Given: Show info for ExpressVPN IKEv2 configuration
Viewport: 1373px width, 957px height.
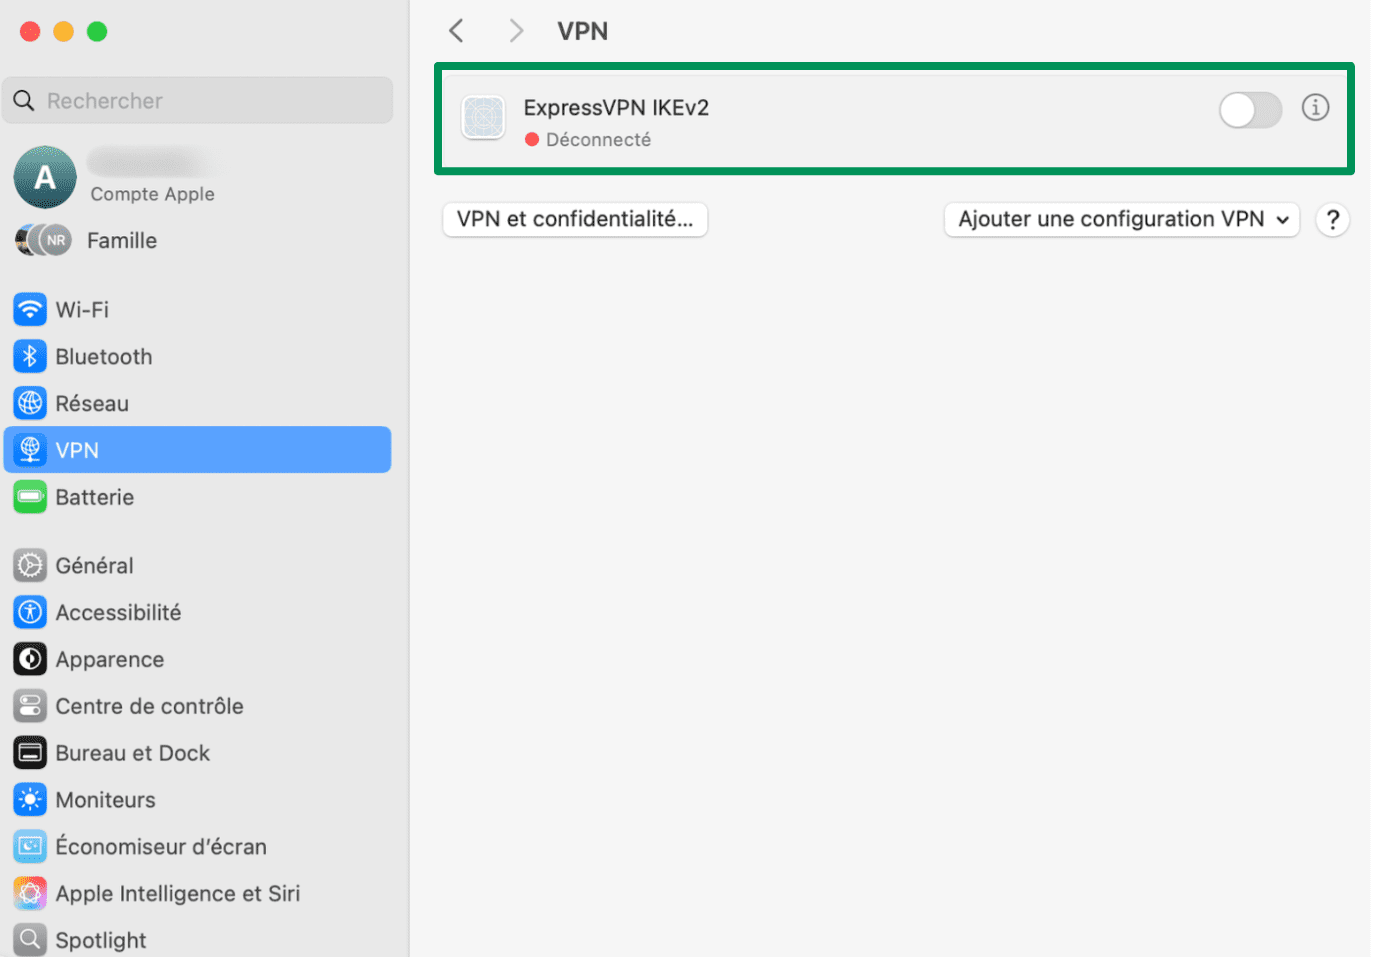Looking at the screenshot, I should tap(1315, 108).
